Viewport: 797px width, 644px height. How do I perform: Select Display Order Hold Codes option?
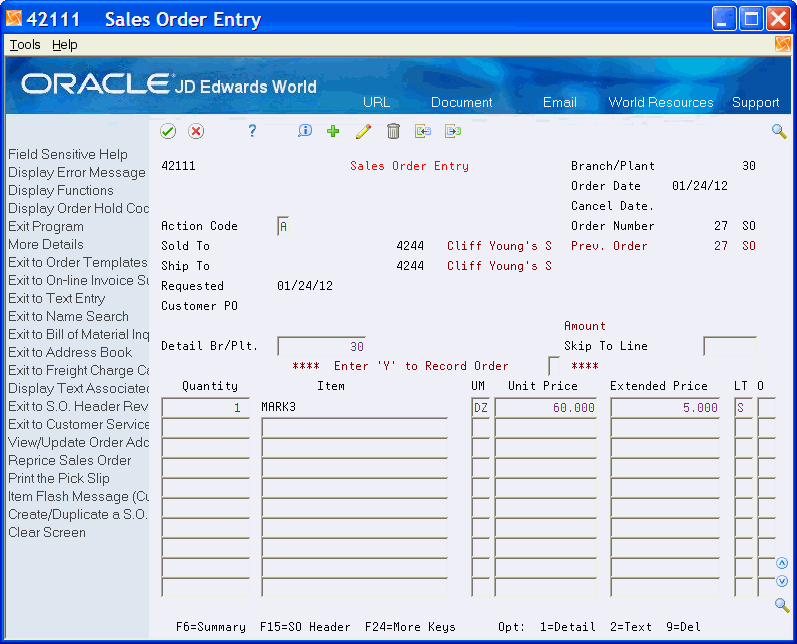click(x=78, y=208)
